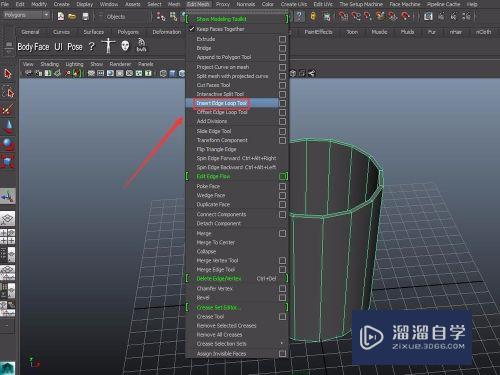Click the question mark status line icon
This screenshot has width=500, height=375.
click(x=299, y=16)
